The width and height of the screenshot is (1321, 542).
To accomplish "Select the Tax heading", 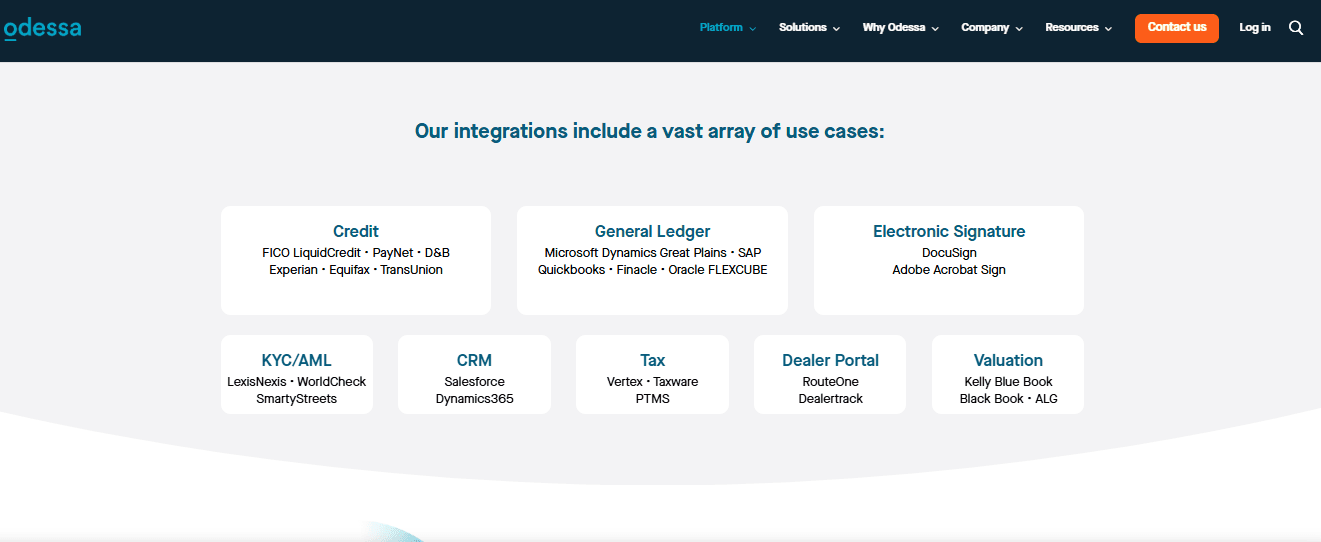I will click(x=652, y=360).
